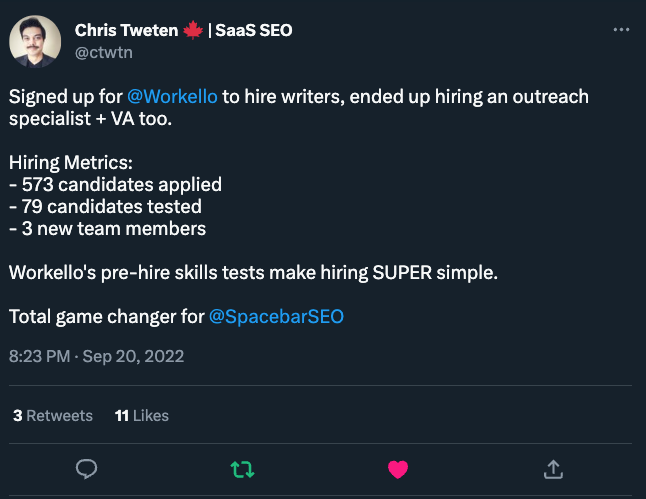The width and height of the screenshot is (646, 499).
Task: Unlike the tweet via pink heart
Action: 398,469
